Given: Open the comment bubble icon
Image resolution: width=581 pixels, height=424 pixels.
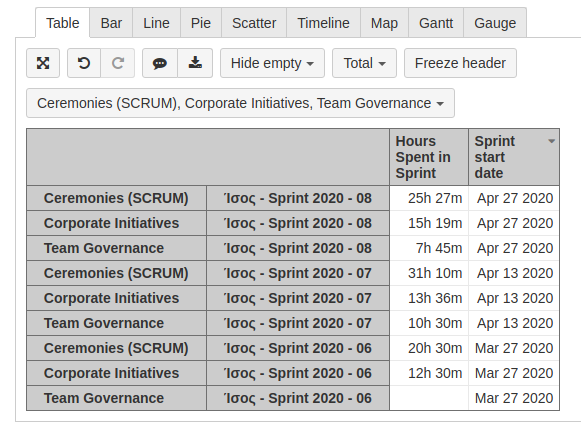Looking at the screenshot, I should [x=160, y=63].
